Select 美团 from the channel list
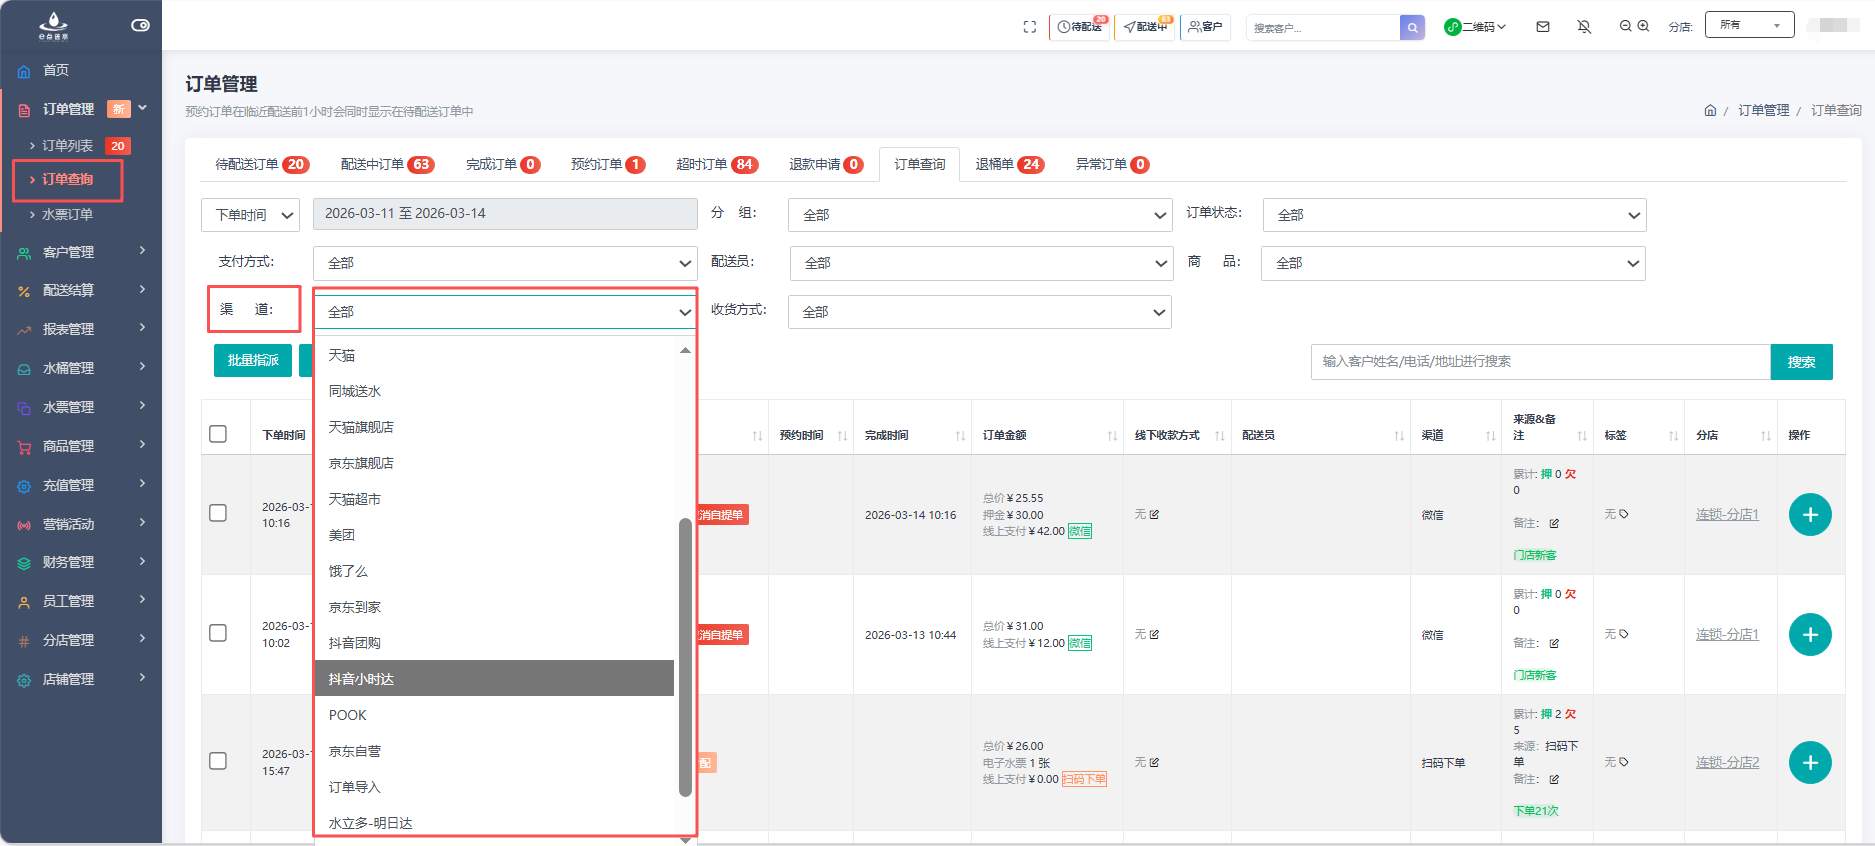Screen dimensions: 1875x846 pyautogui.click(x=342, y=535)
